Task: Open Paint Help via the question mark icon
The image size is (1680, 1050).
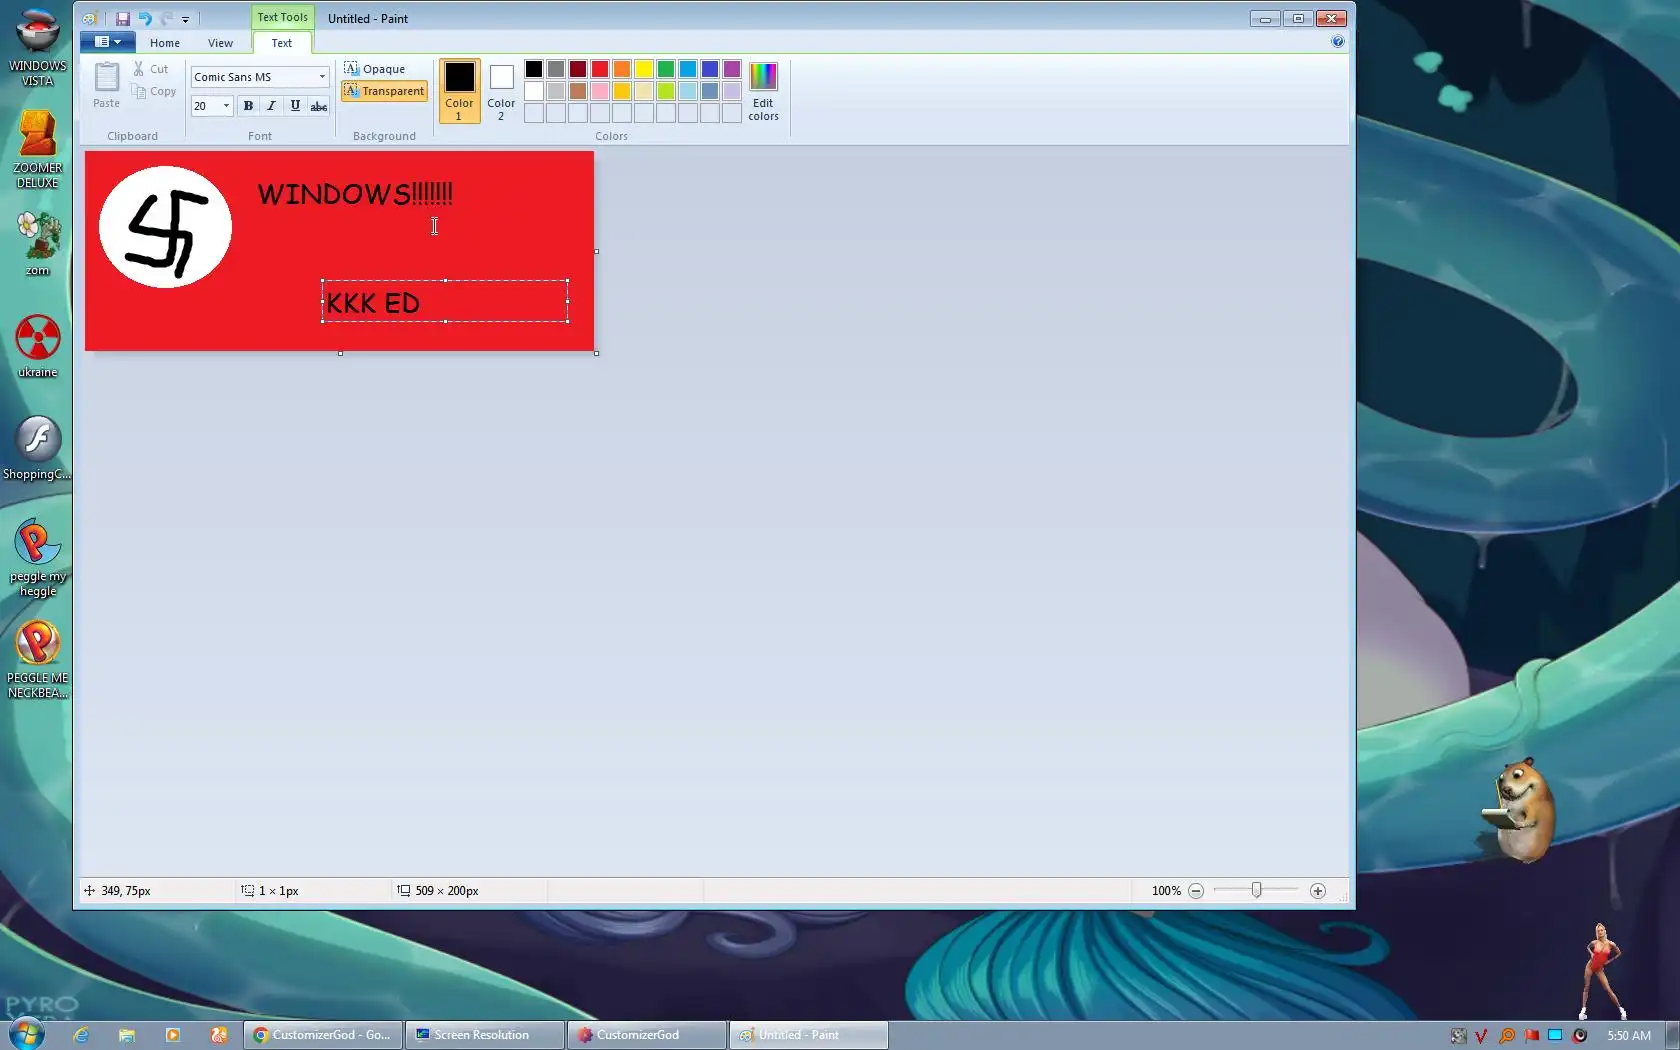Action: coord(1337,42)
